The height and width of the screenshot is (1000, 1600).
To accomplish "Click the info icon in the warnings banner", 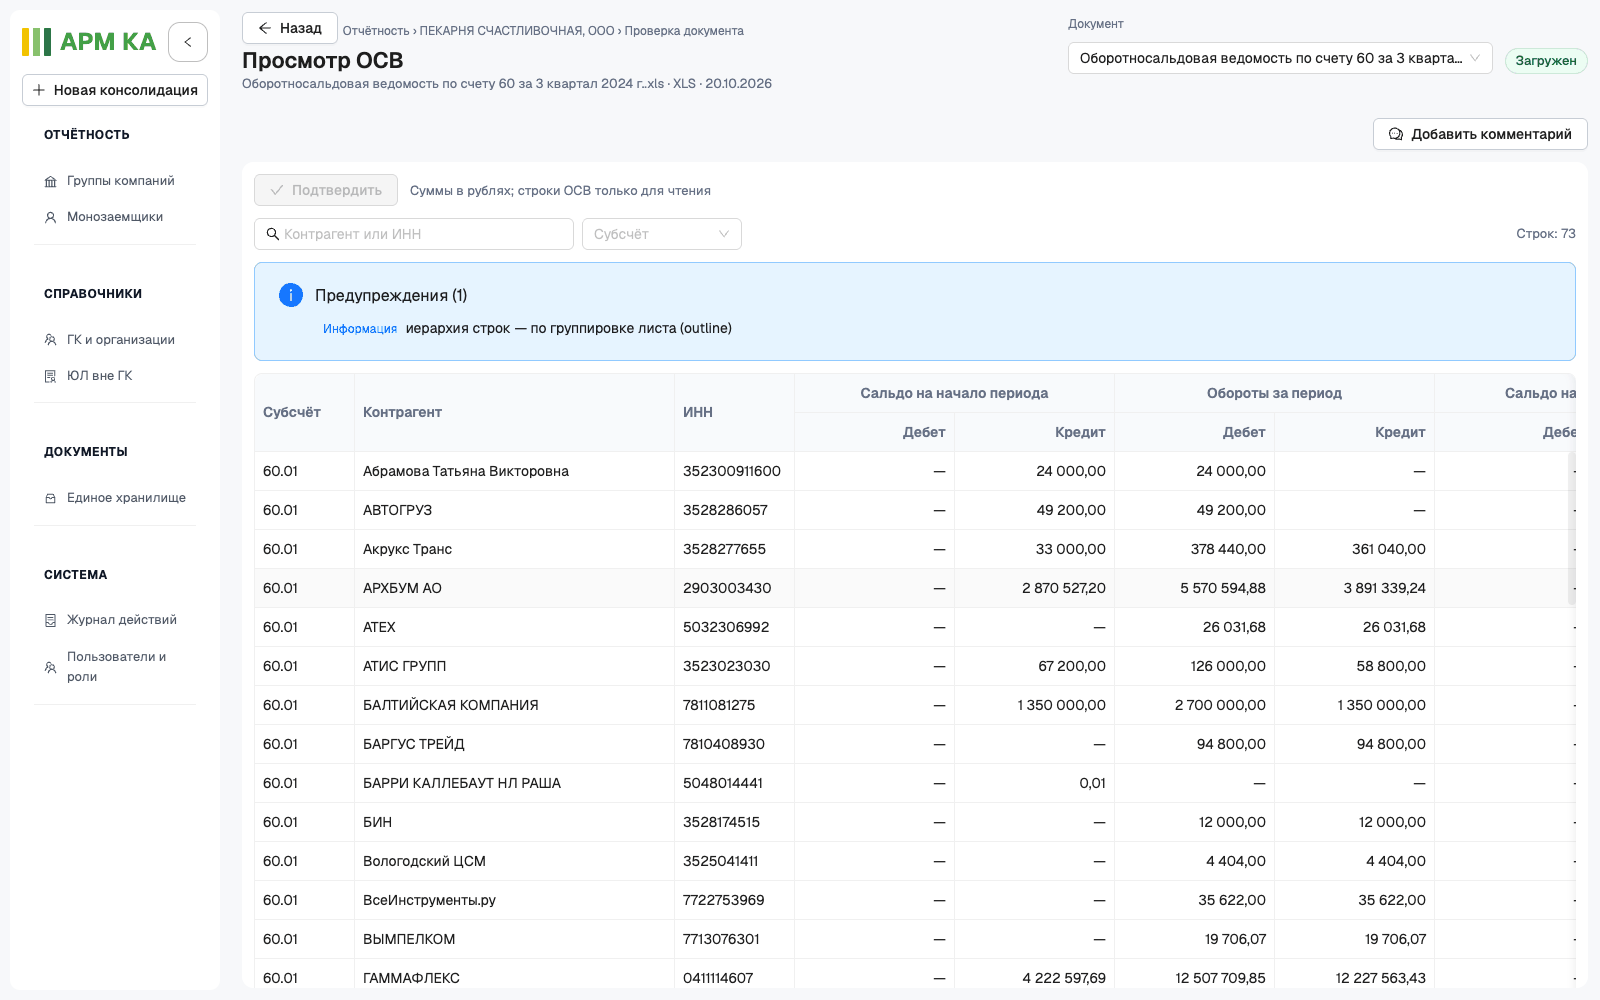I will pyautogui.click(x=291, y=295).
